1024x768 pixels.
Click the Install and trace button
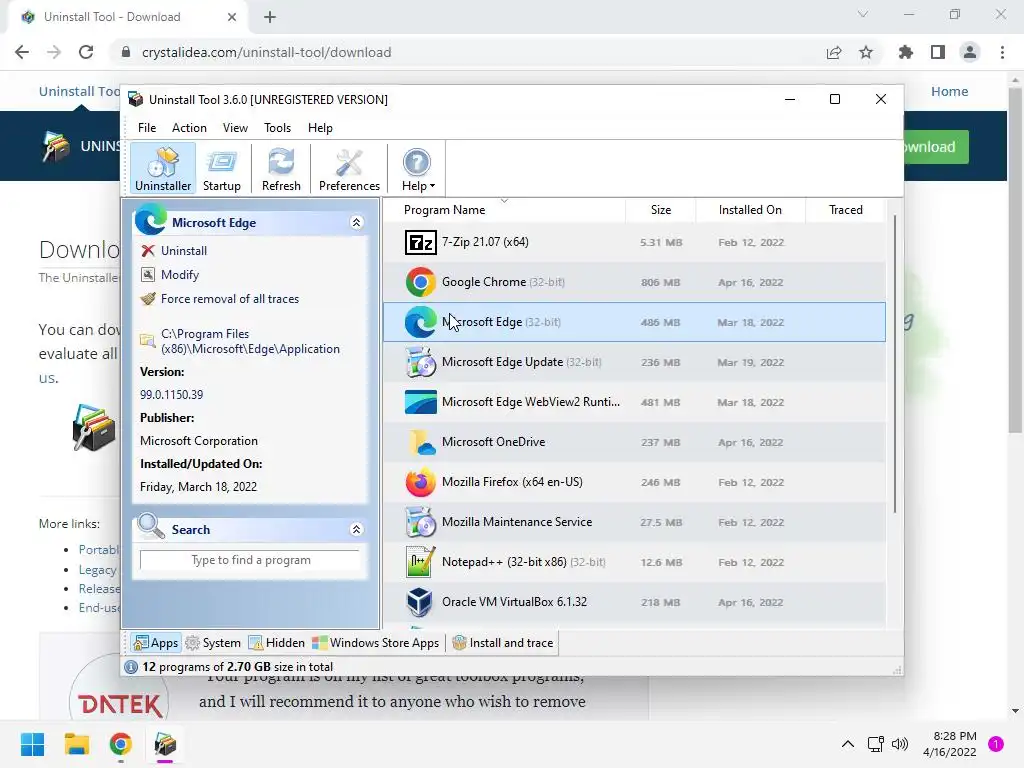(503, 643)
